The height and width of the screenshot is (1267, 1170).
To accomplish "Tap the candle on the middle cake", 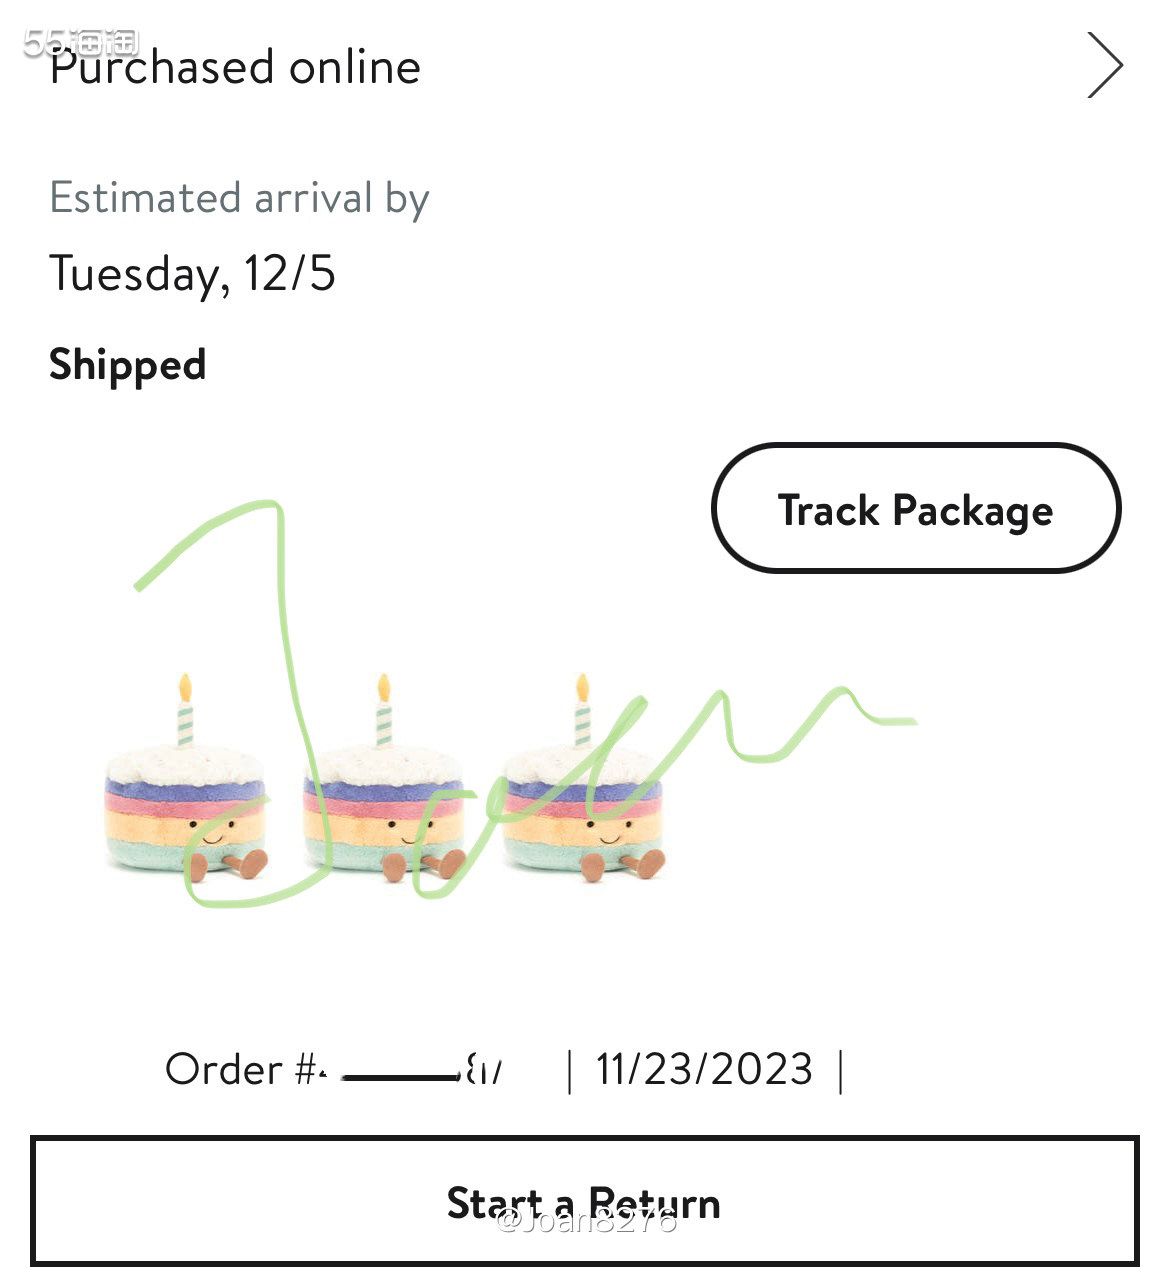I will click(x=384, y=710).
